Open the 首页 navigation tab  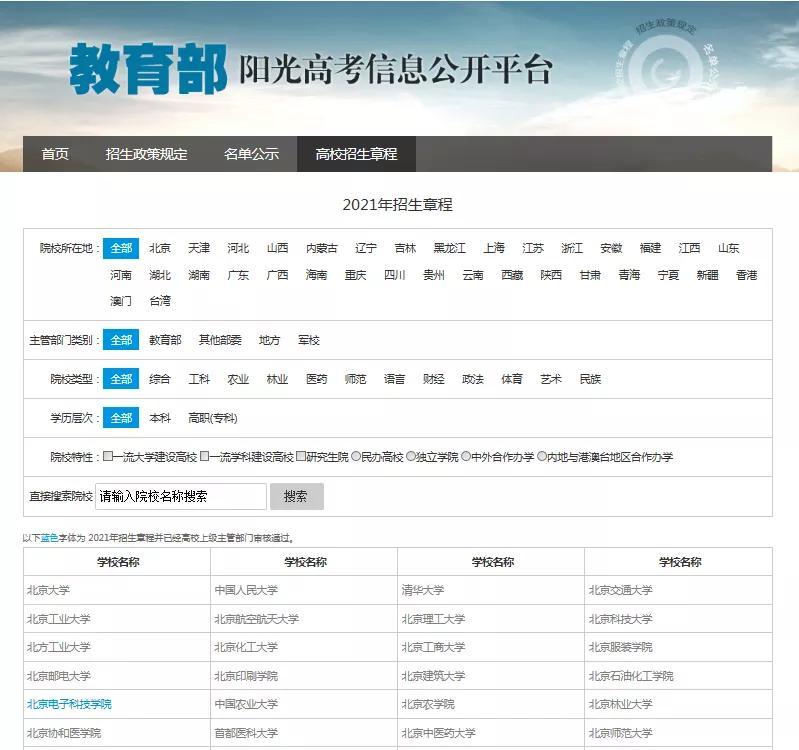point(55,154)
